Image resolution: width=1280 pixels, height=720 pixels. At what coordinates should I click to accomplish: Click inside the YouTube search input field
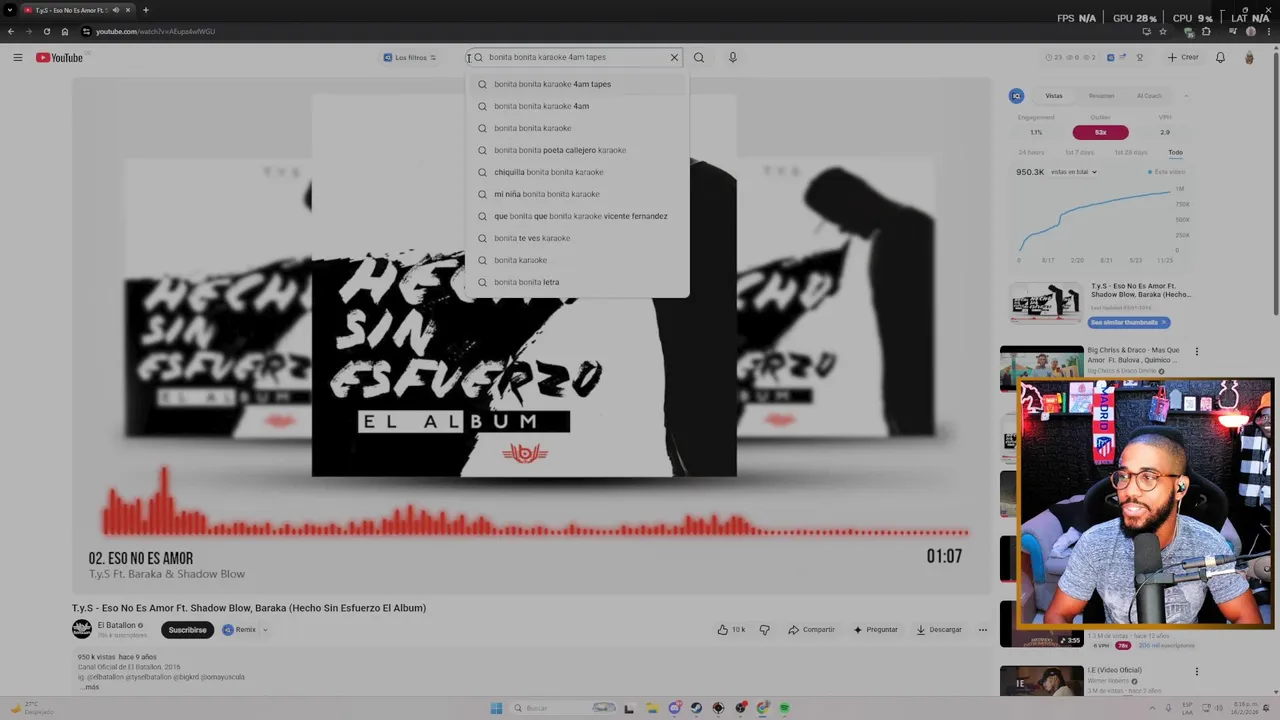pos(575,57)
